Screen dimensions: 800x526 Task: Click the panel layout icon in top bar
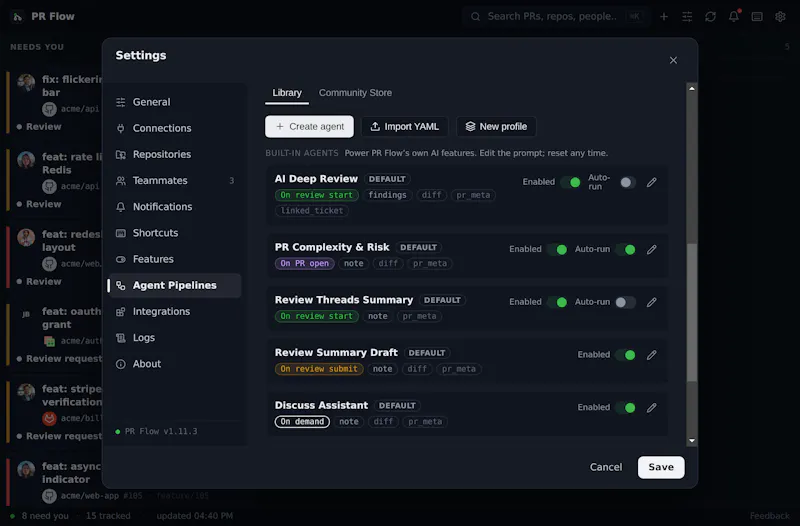coord(757,16)
